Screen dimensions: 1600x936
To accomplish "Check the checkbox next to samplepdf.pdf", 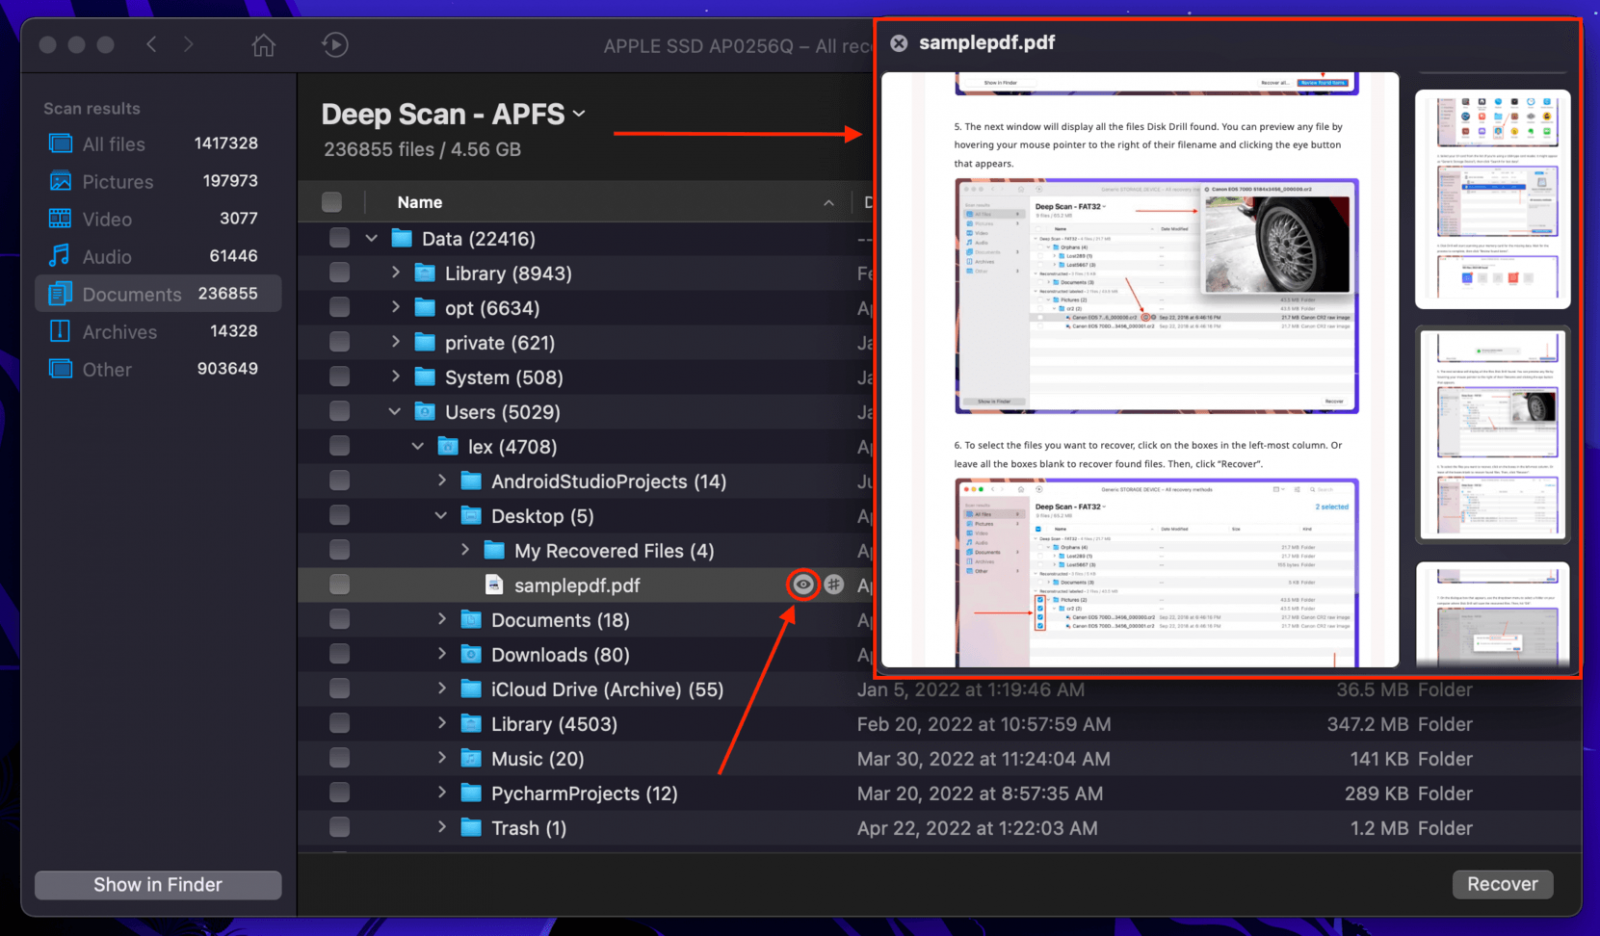I will pos(339,584).
